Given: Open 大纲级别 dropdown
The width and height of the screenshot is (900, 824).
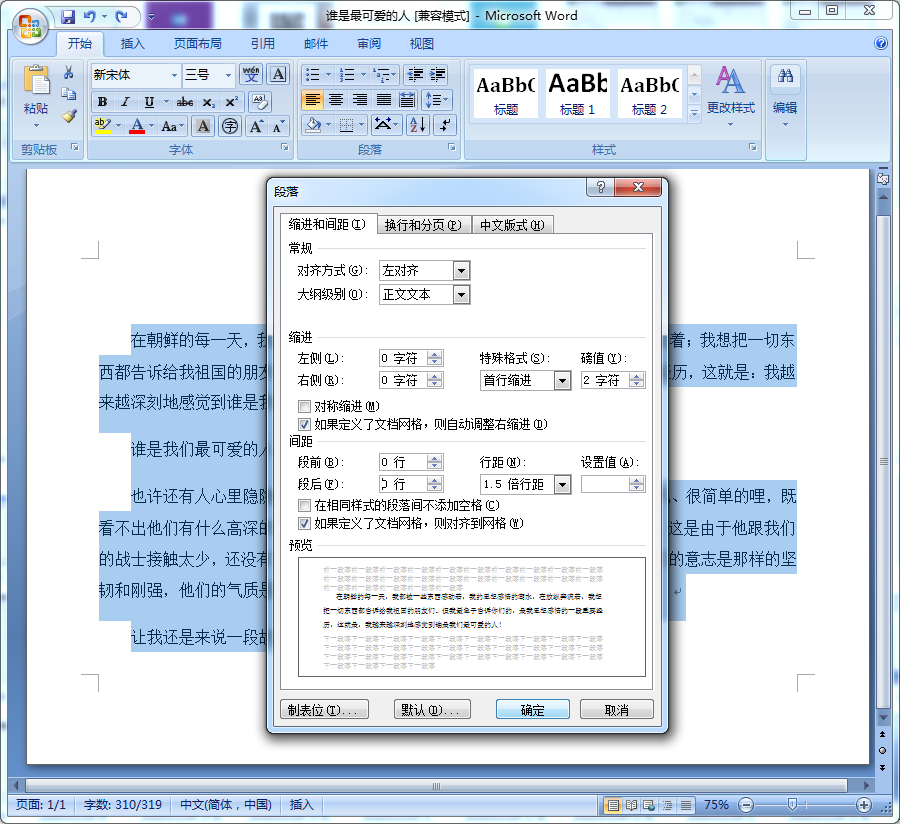Looking at the screenshot, I should click(x=461, y=295).
